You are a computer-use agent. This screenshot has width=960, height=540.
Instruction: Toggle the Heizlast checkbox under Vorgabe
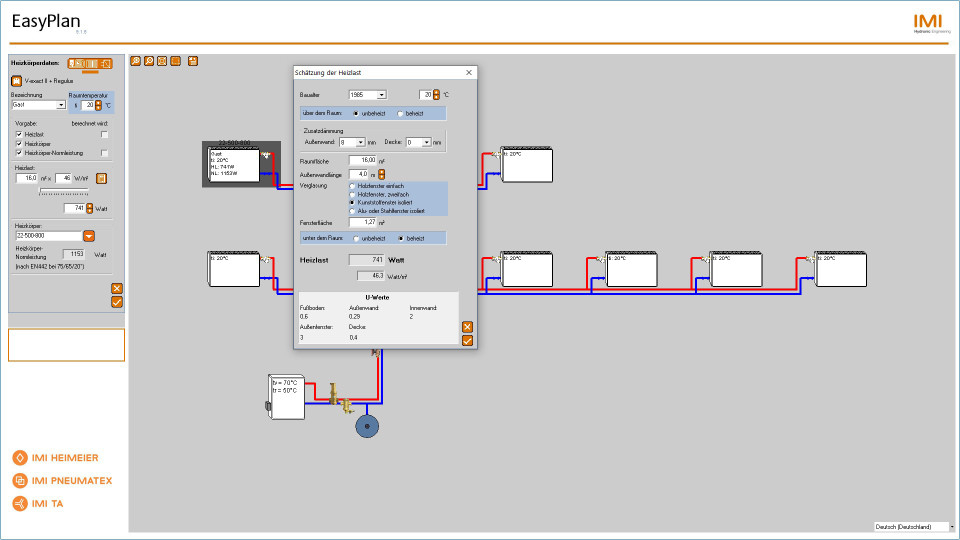coord(18,134)
